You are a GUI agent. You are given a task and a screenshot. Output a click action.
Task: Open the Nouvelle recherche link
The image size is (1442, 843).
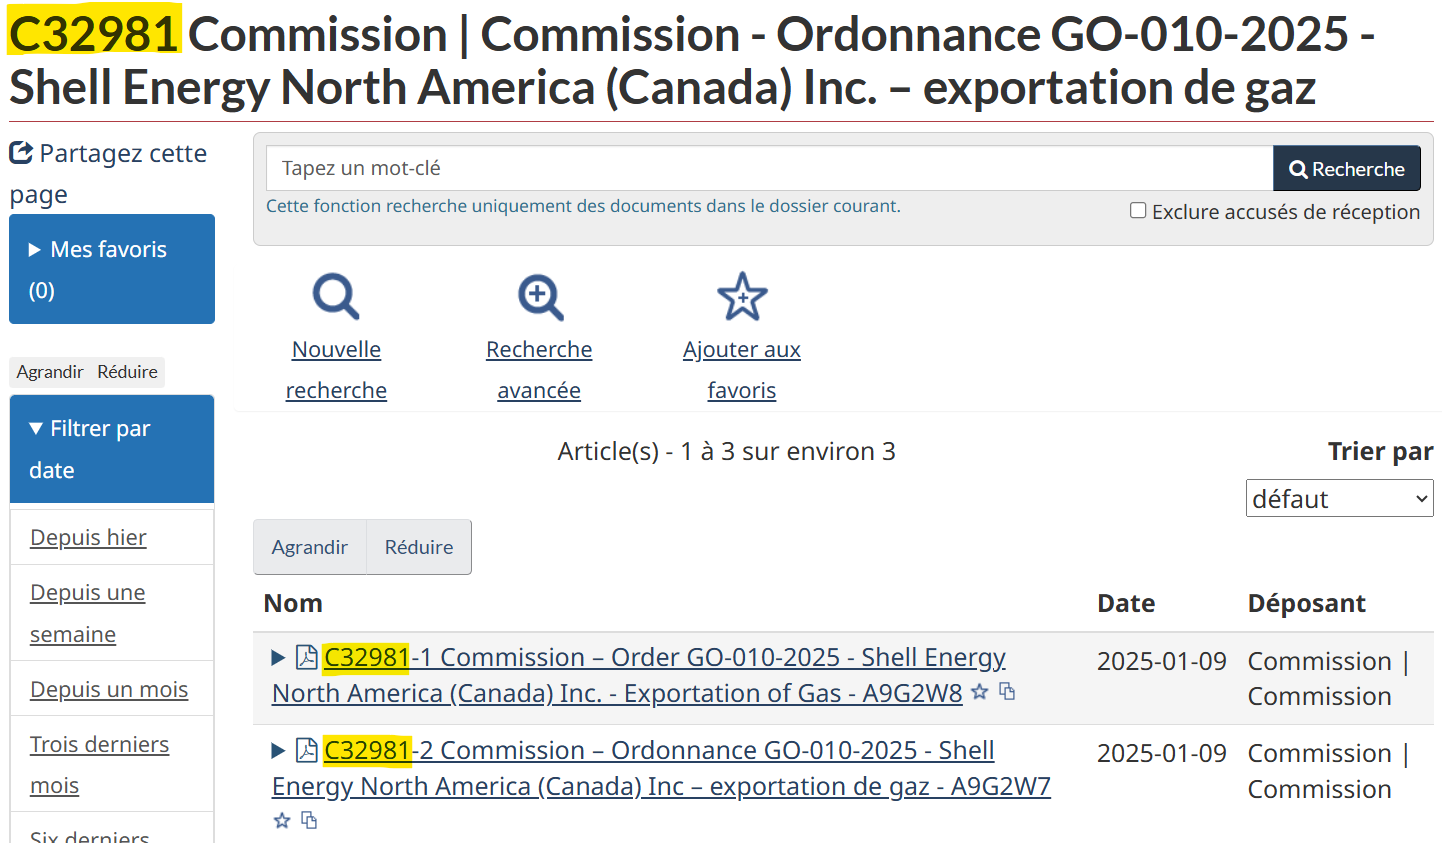click(336, 370)
